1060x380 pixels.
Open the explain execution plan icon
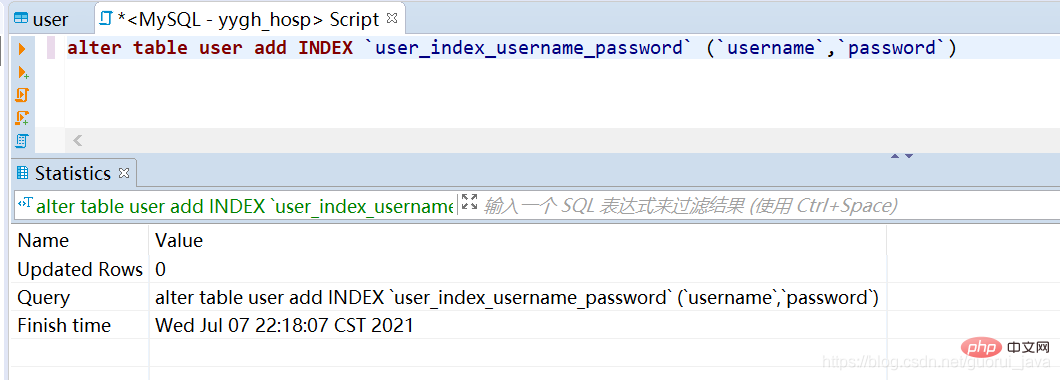click(22, 141)
